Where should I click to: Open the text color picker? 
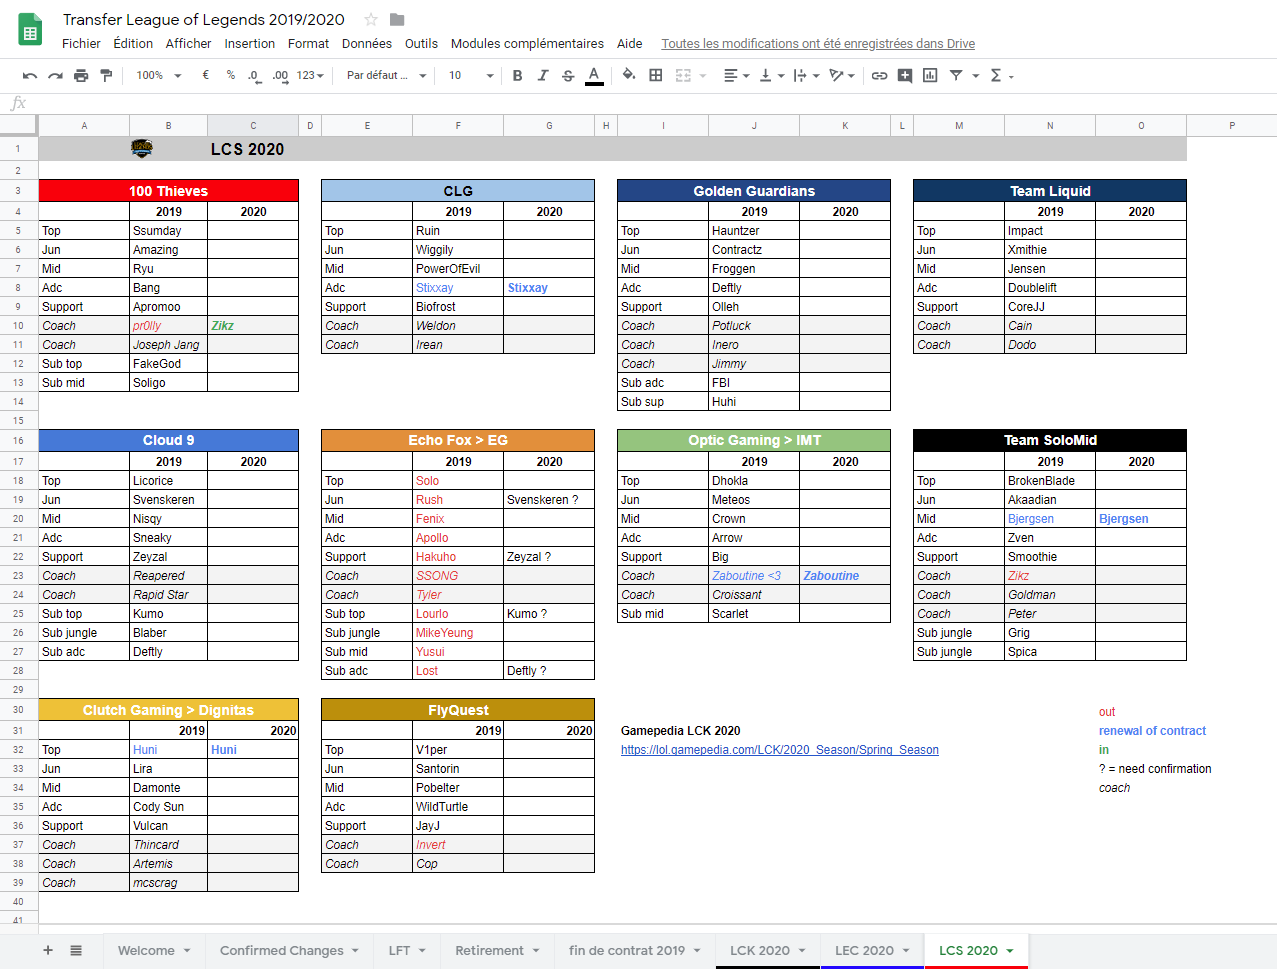594,76
